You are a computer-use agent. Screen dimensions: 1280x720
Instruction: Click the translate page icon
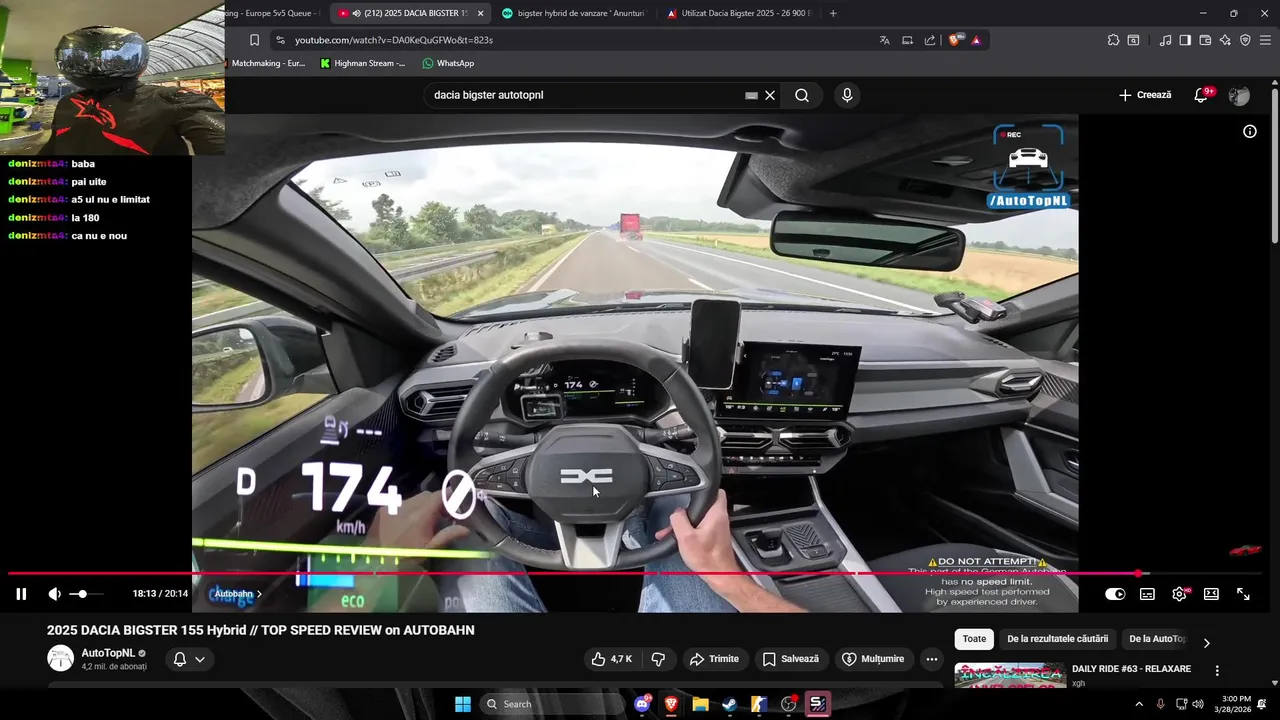coord(884,40)
